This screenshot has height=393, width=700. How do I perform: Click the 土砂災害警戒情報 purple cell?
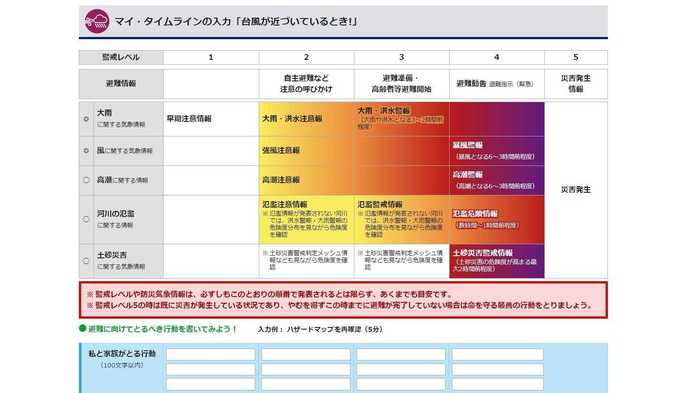coord(497,261)
